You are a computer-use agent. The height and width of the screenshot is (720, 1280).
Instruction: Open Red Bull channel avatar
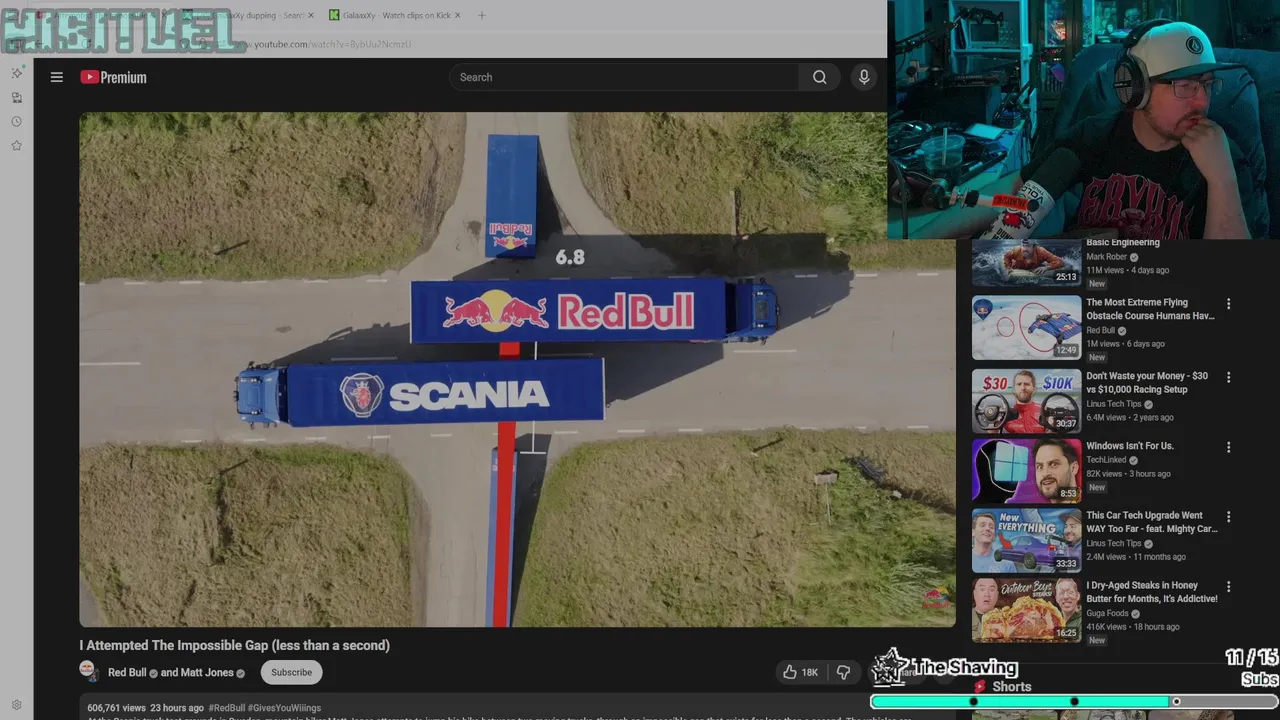click(x=88, y=671)
